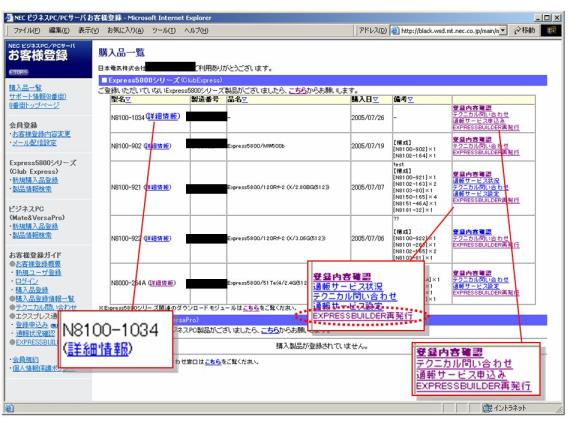Click the URL address input field
Viewport: 576px width, 432px height.
(449, 30)
